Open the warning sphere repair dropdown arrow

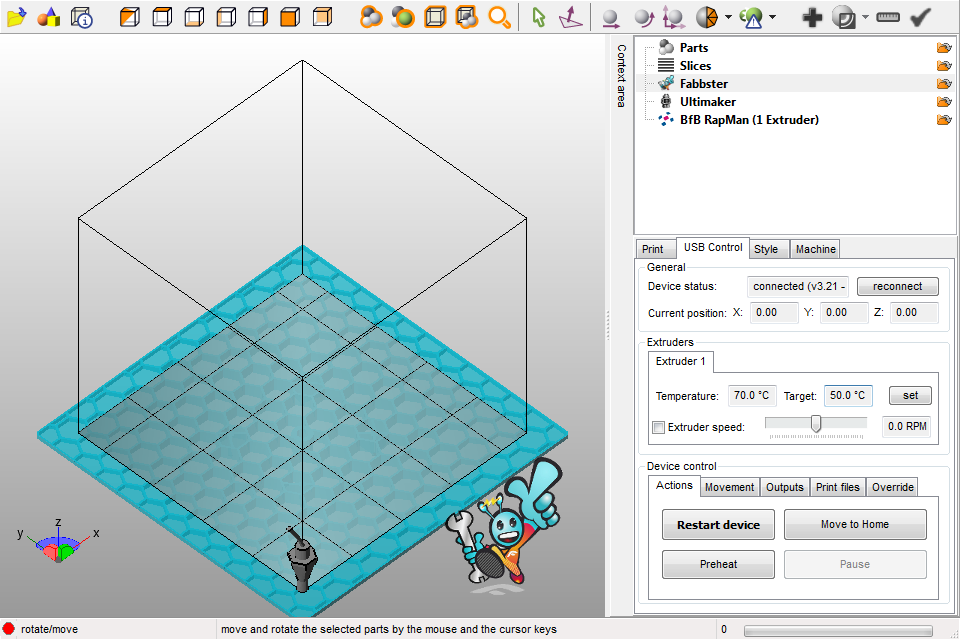[772, 17]
